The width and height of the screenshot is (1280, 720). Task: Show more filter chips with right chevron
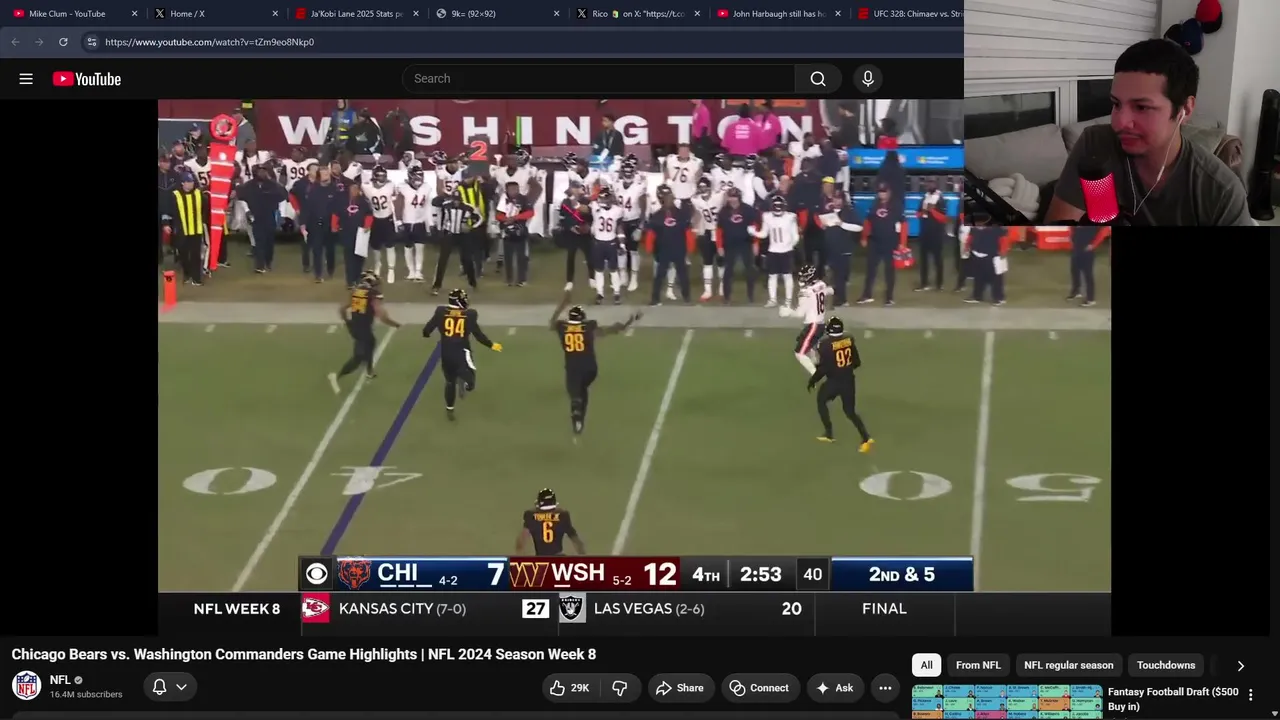[x=1240, y=666]
